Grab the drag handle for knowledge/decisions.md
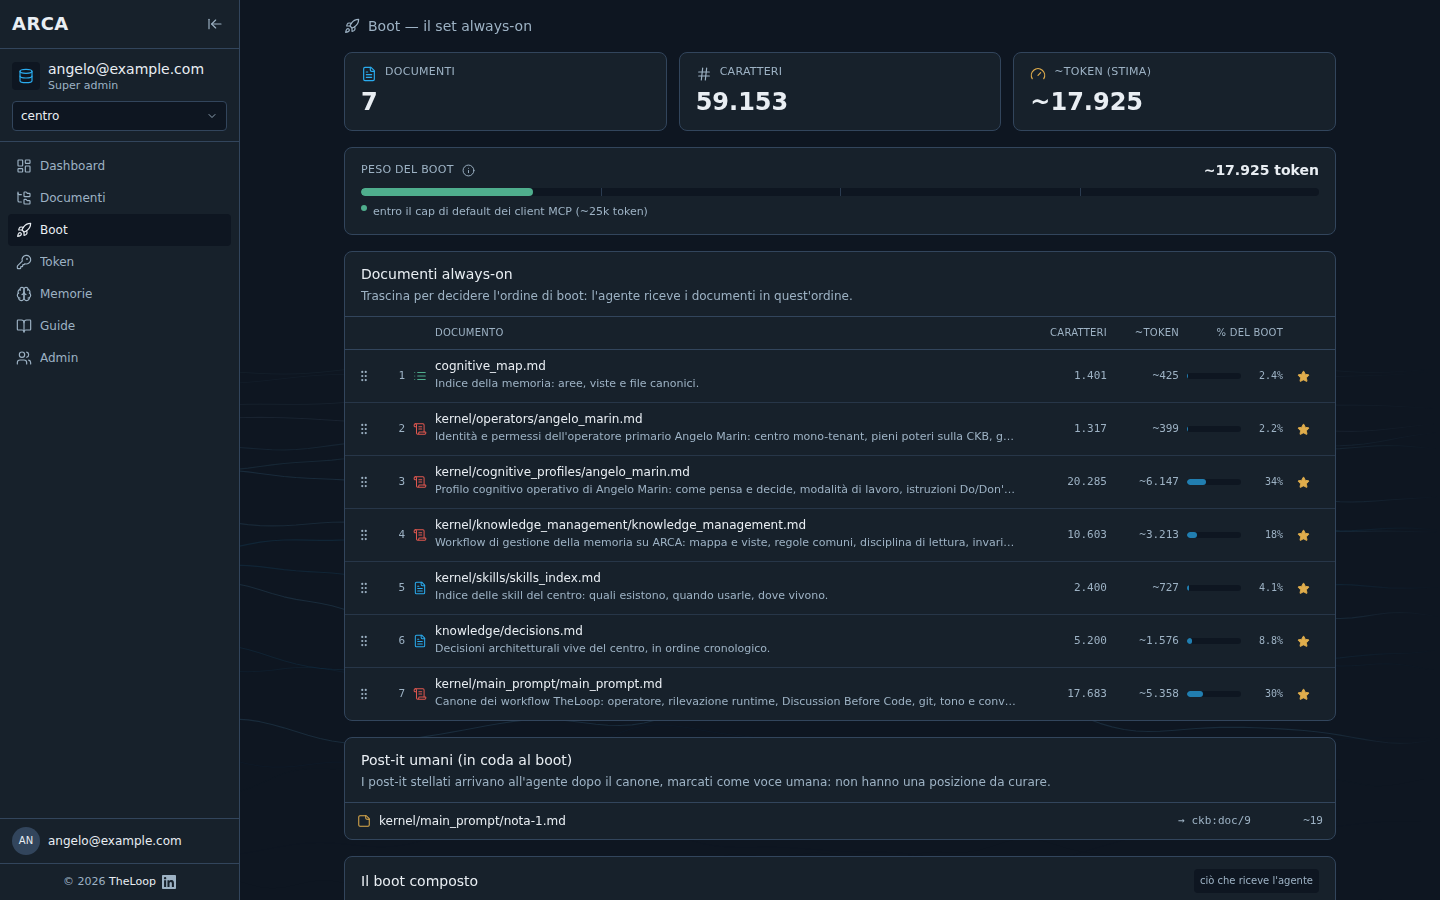The image size is (1440, 900). point(364,641)
